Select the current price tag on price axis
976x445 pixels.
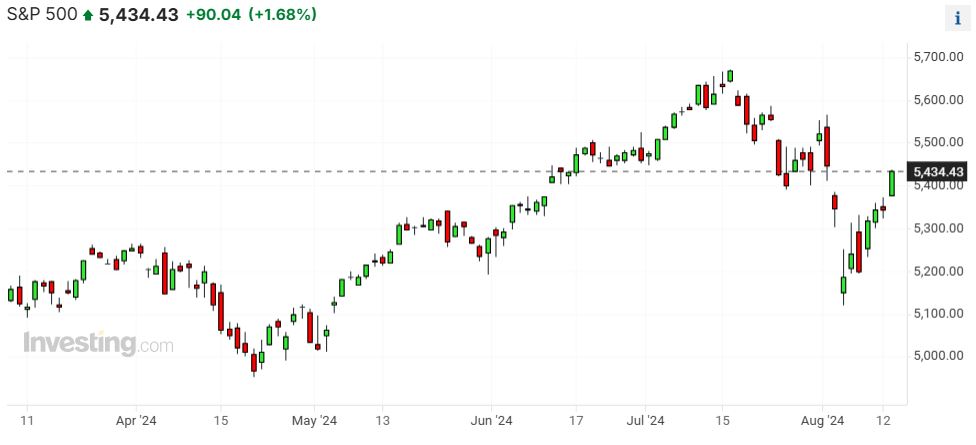(x=938, y=173)
